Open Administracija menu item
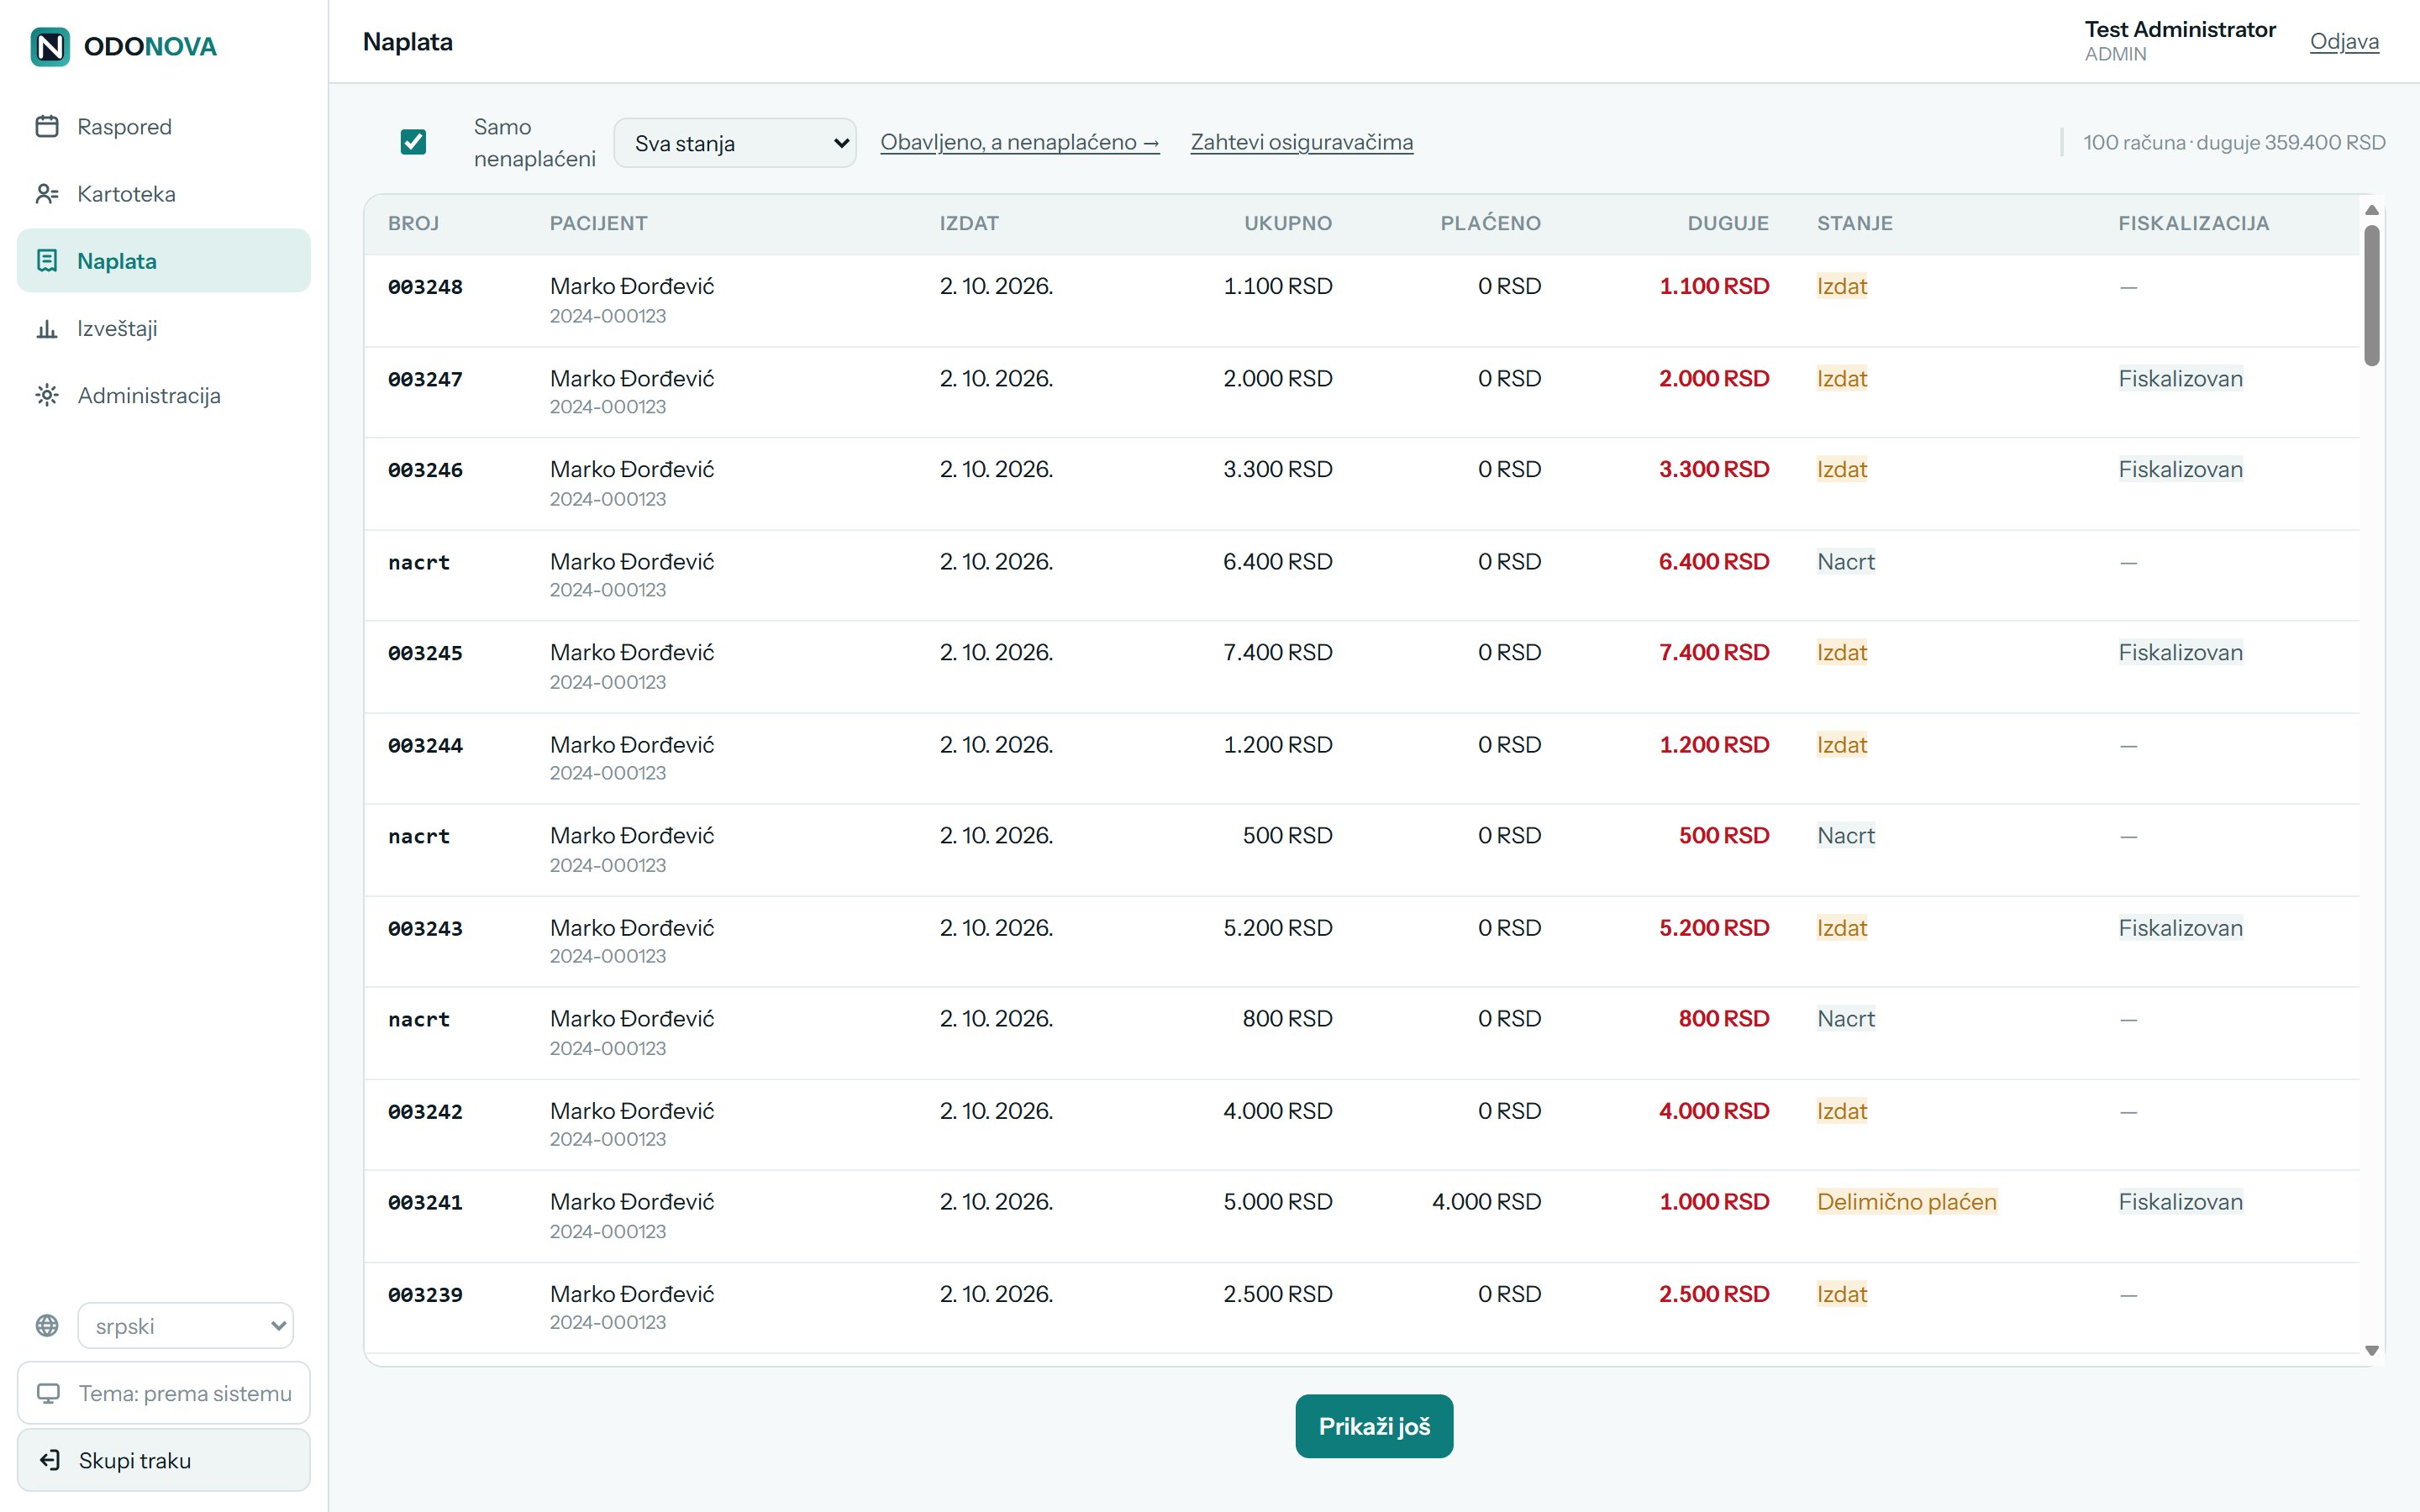 click(164, 395)
